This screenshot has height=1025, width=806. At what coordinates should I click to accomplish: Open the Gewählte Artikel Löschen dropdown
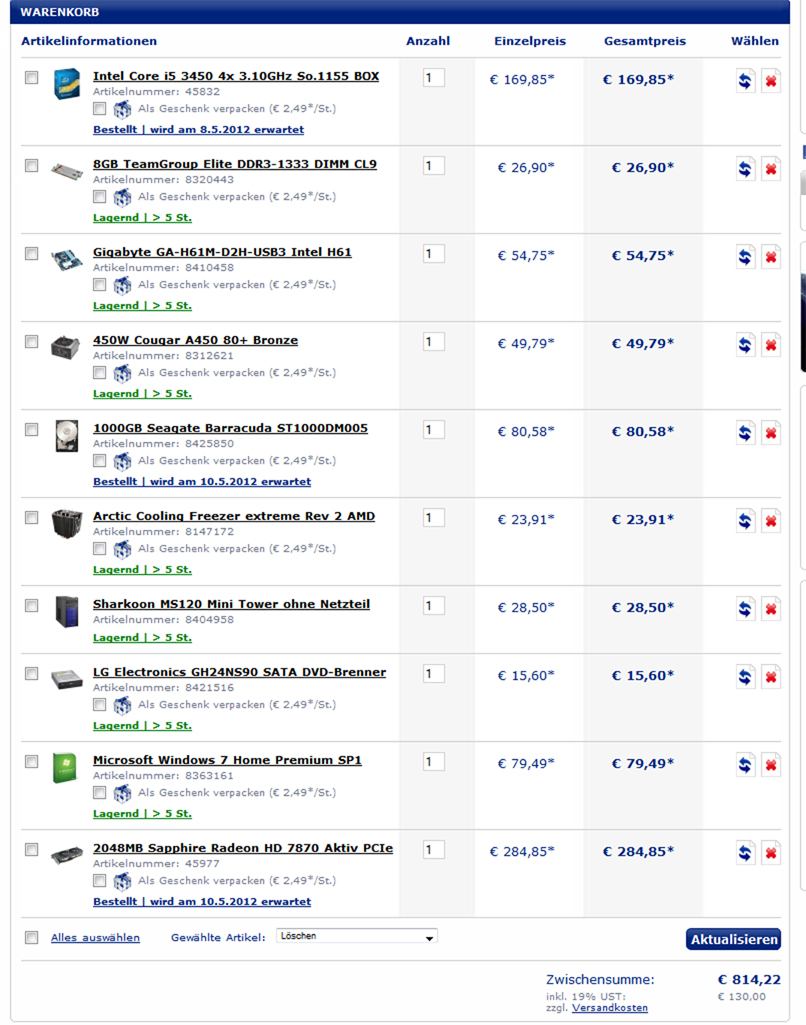(357, 937)
